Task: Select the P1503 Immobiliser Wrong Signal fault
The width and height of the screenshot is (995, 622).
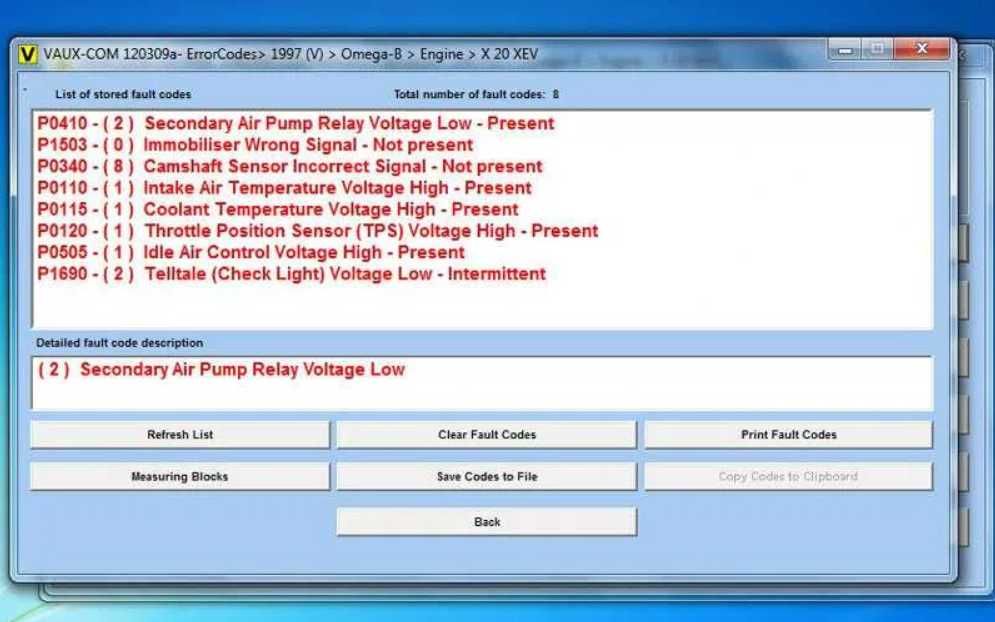Action: [x=255, y=145]
